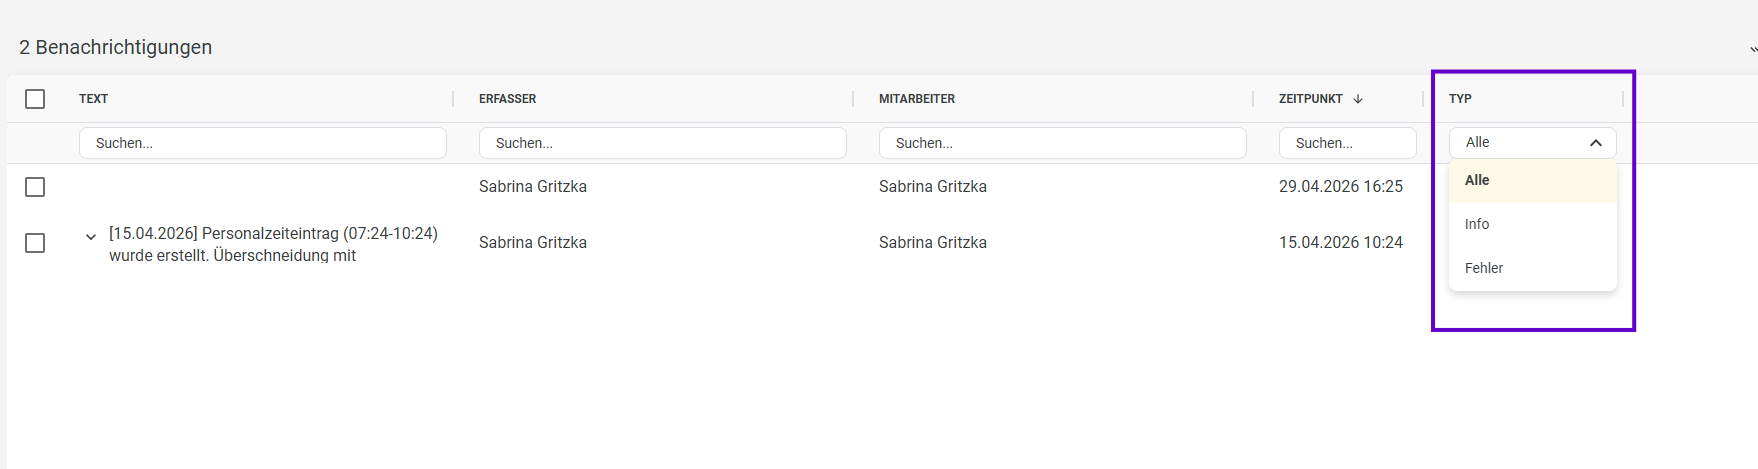Focus the Erfasser search field
1758x469 pixels.
point(663,143)
